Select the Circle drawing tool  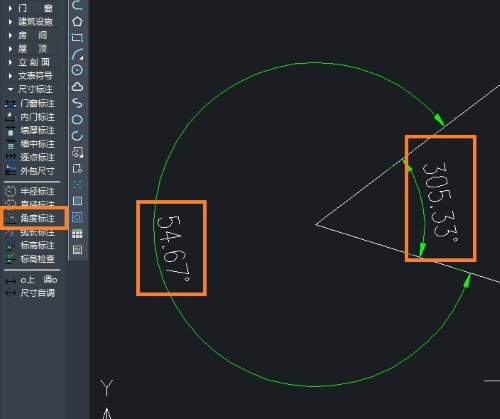tap(77, 70)
